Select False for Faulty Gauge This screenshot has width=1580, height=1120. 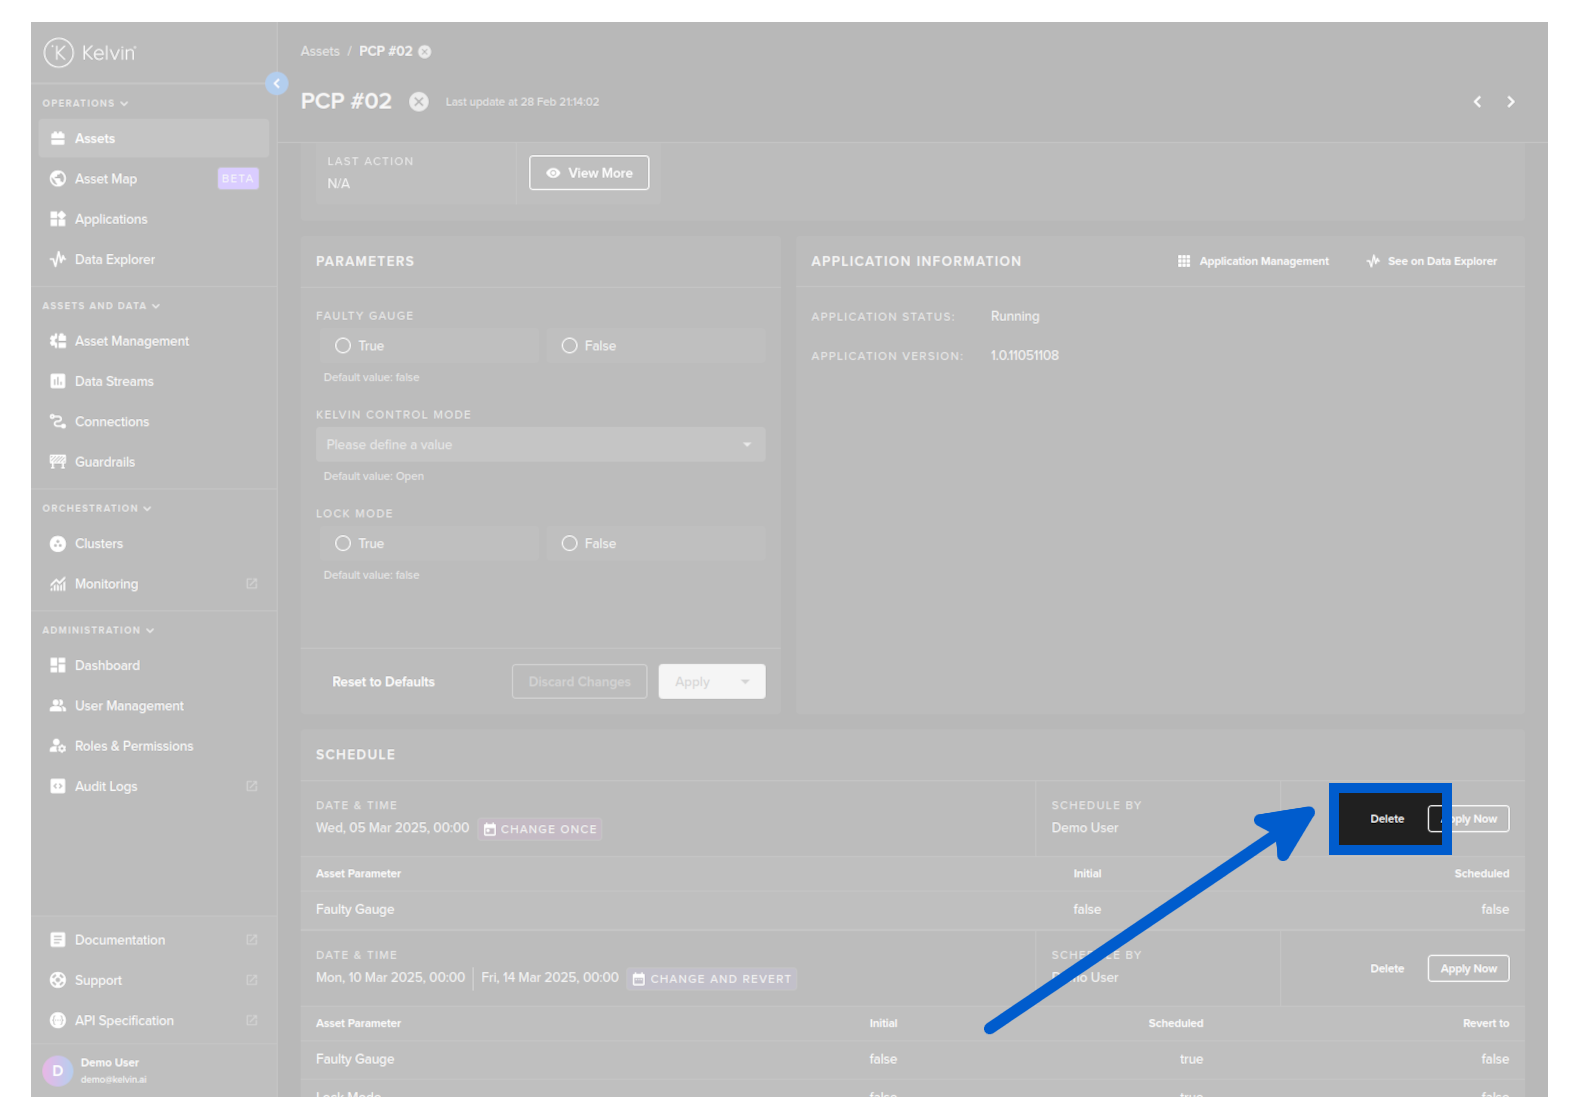tap(570, 346)
